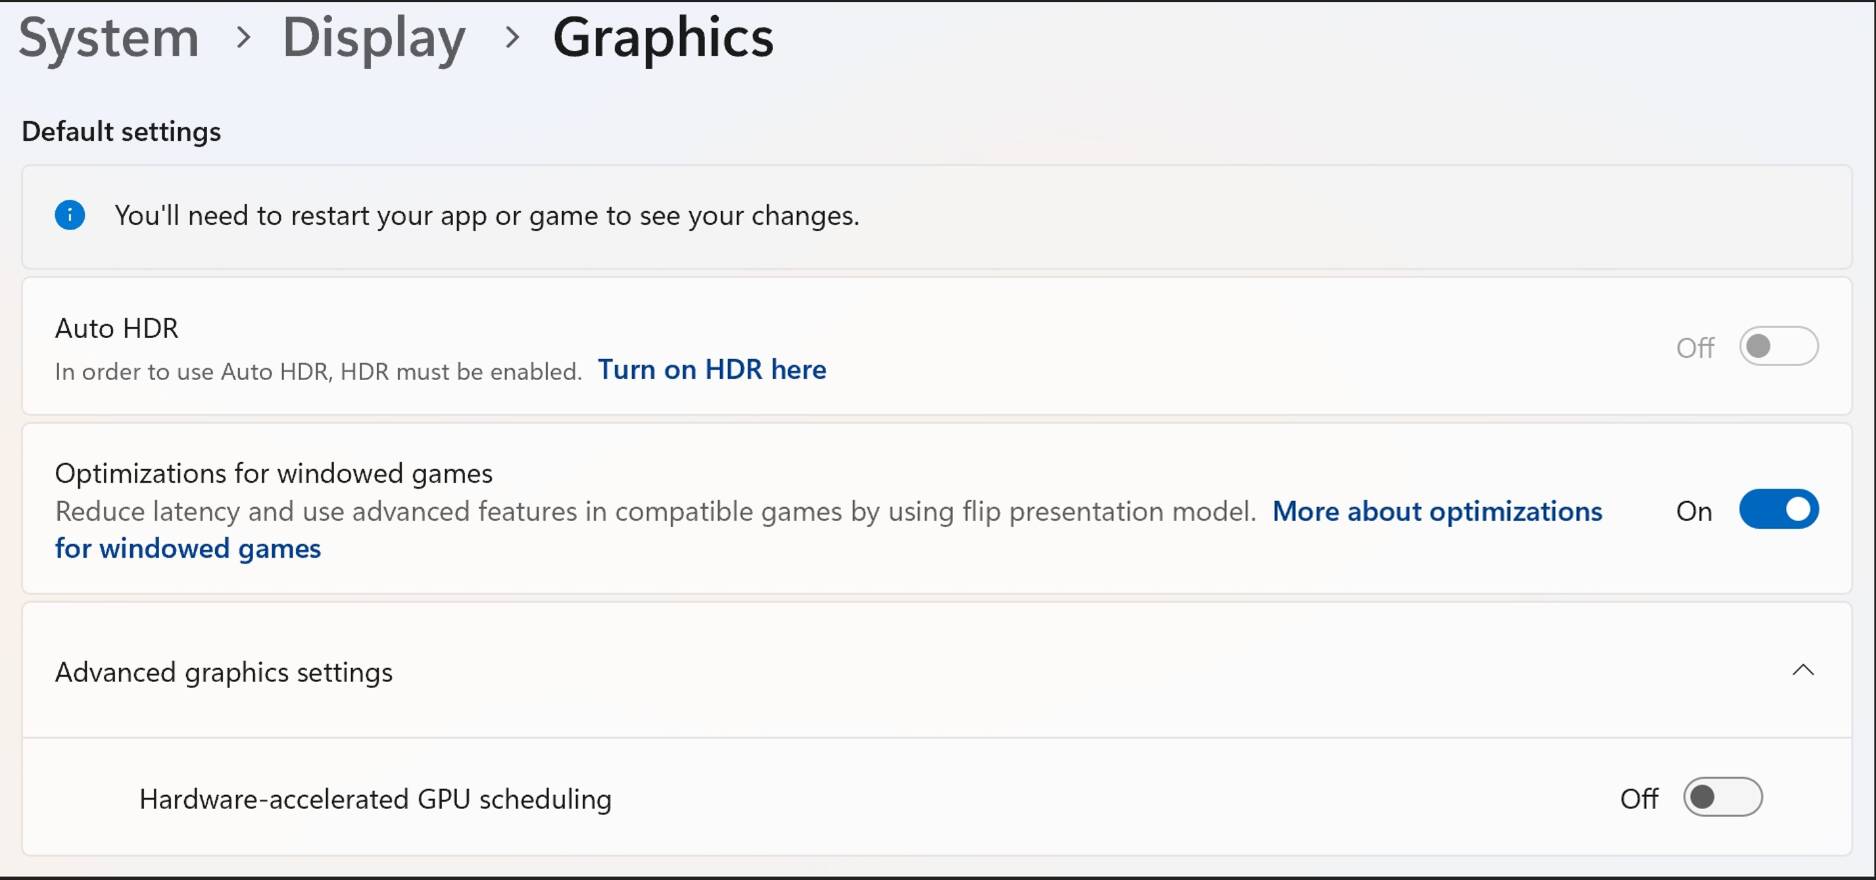The image size is (1876, 880).
Task: Go back to System in breadcrumb
Action: [109, 38]
